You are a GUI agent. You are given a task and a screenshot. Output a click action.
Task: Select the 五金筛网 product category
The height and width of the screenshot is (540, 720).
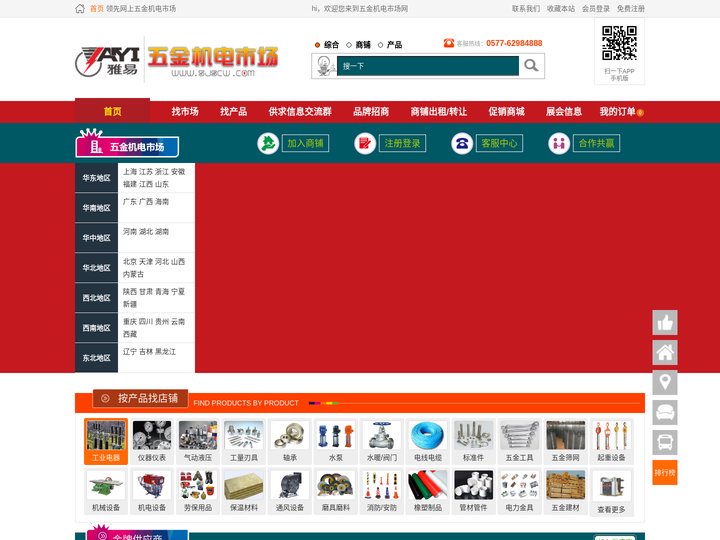[x=565, y=441]
